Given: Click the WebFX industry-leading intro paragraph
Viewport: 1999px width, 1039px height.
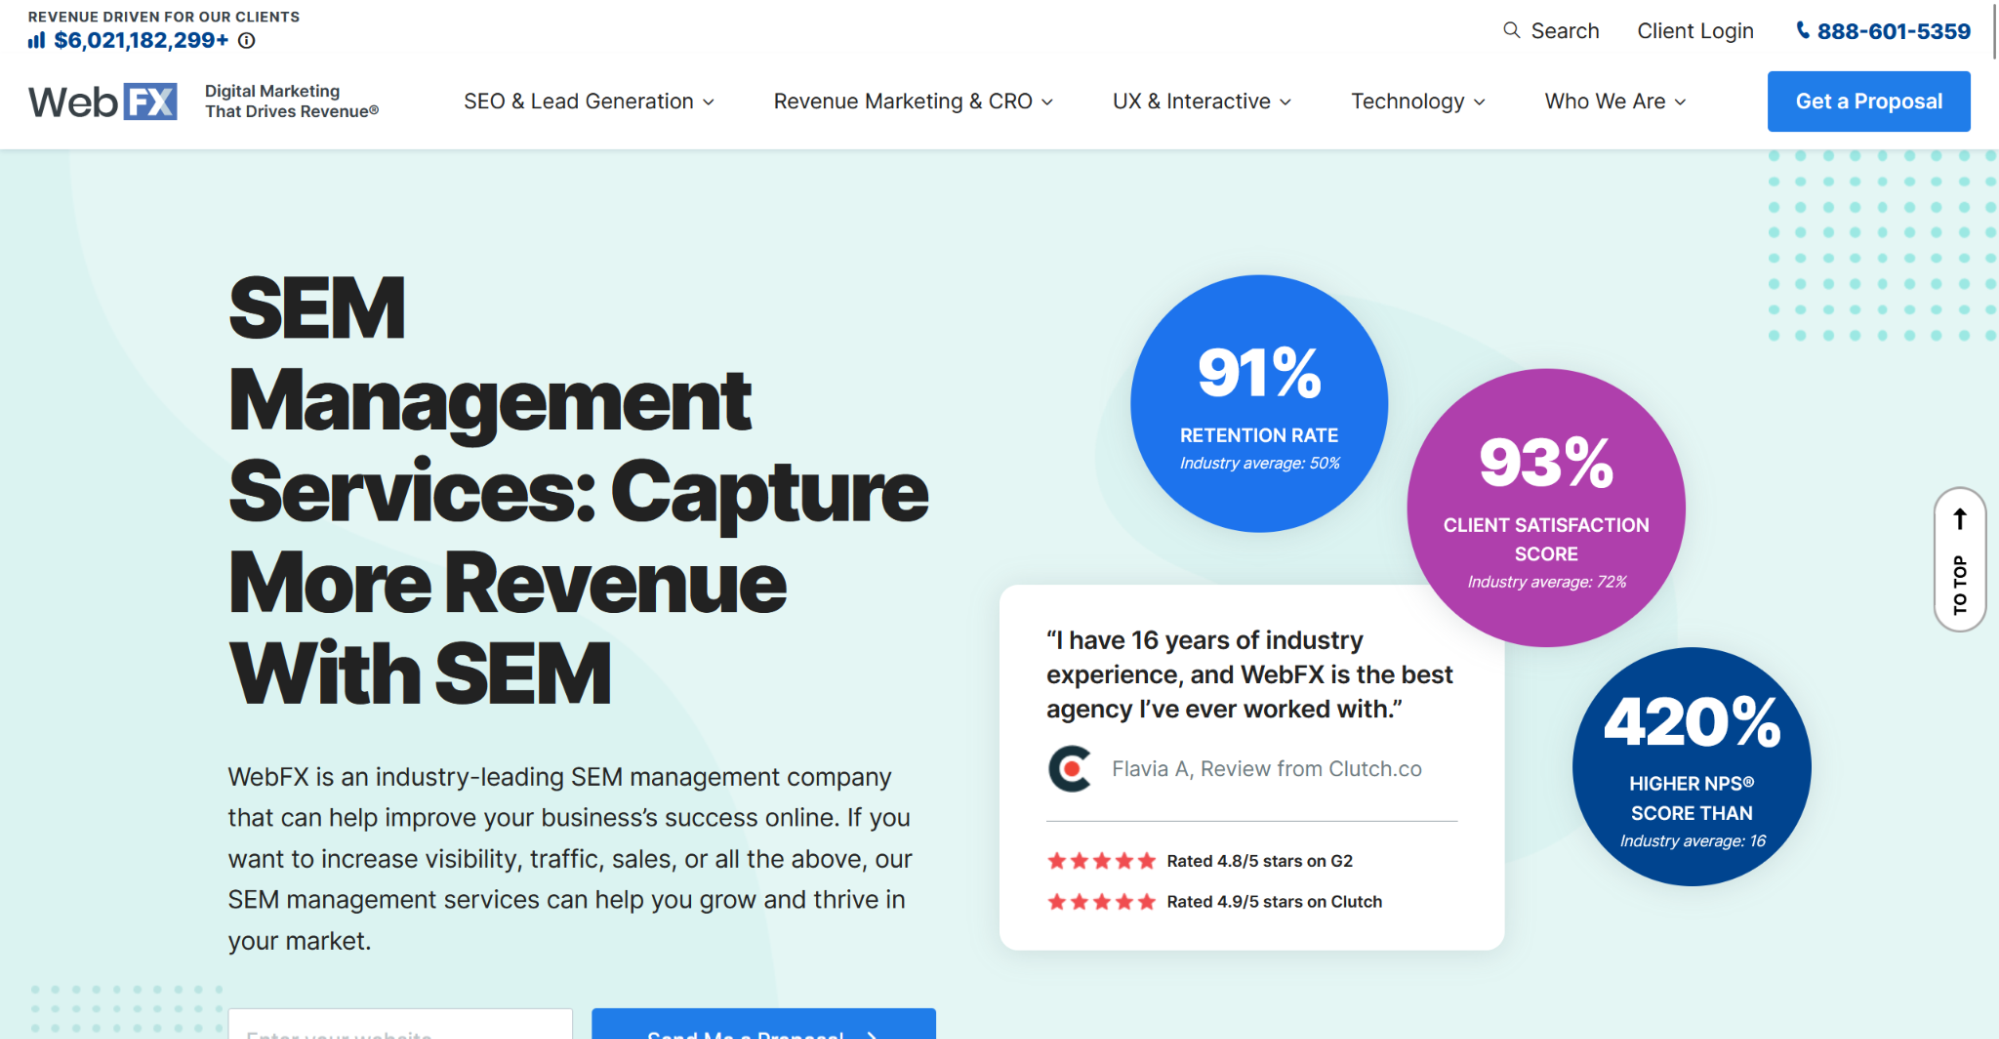Looking at the screenshot, I should click(570, 859).
